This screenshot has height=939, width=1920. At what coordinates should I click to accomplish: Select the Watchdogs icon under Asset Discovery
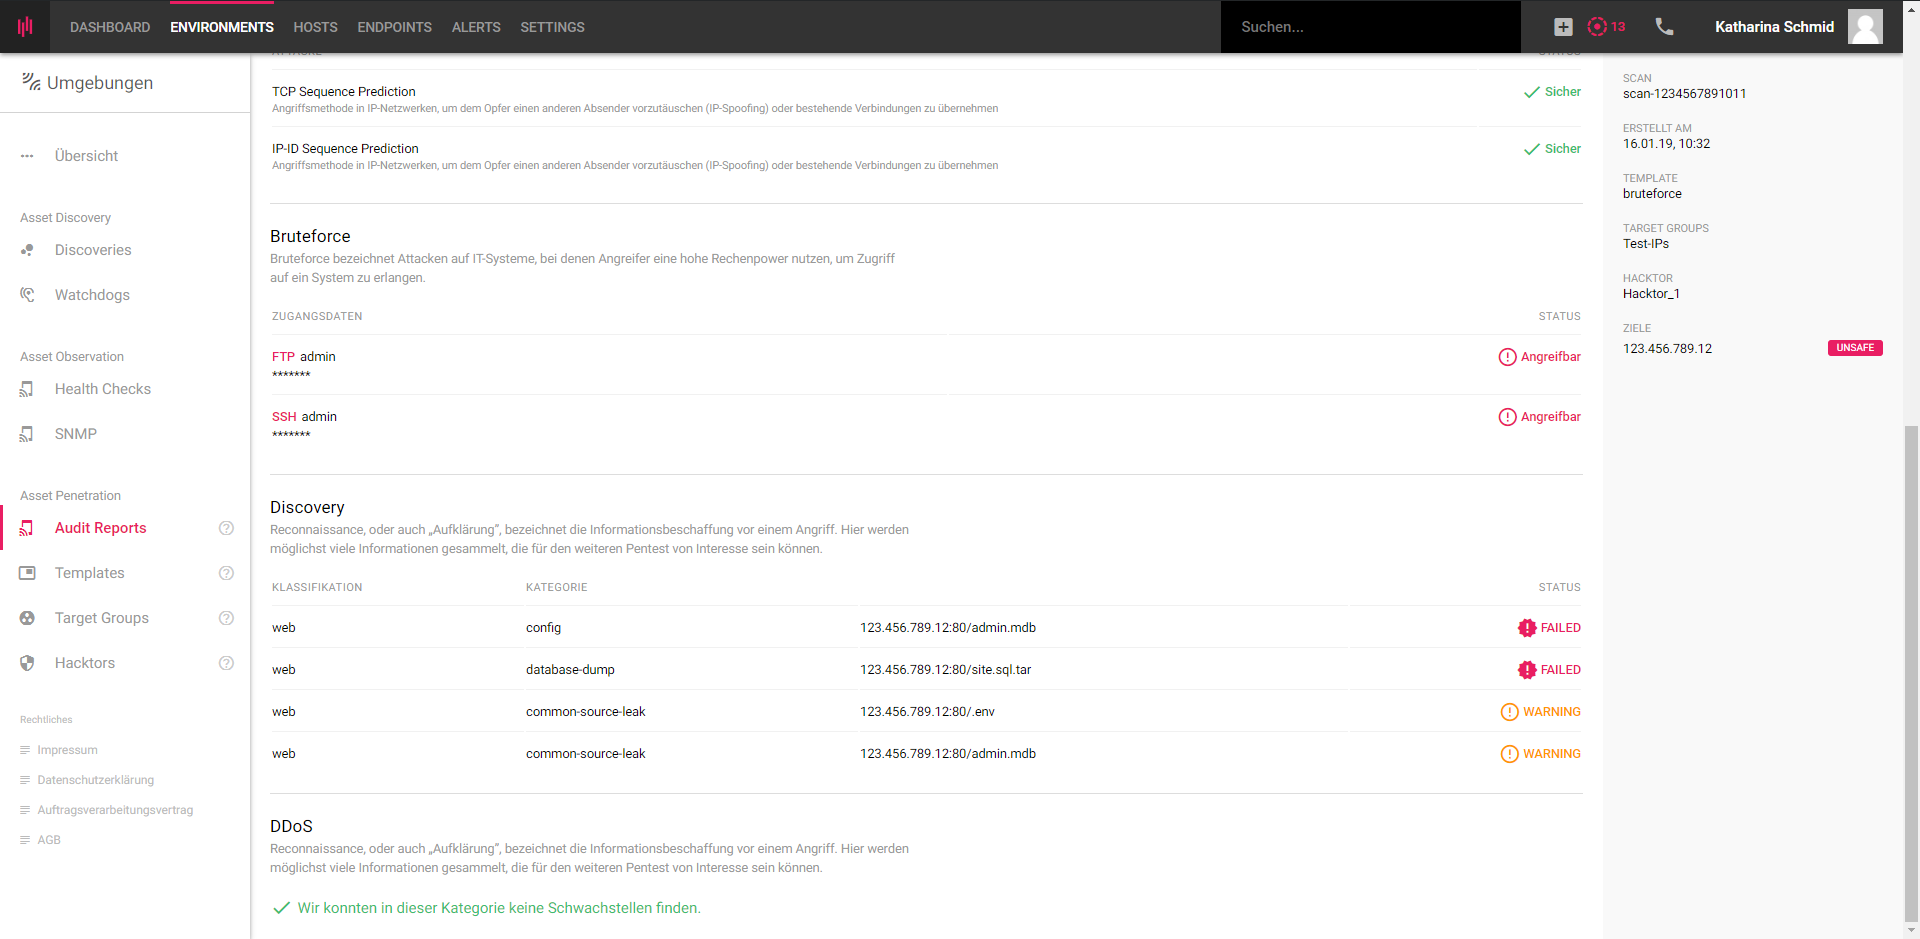click(29, 295)
